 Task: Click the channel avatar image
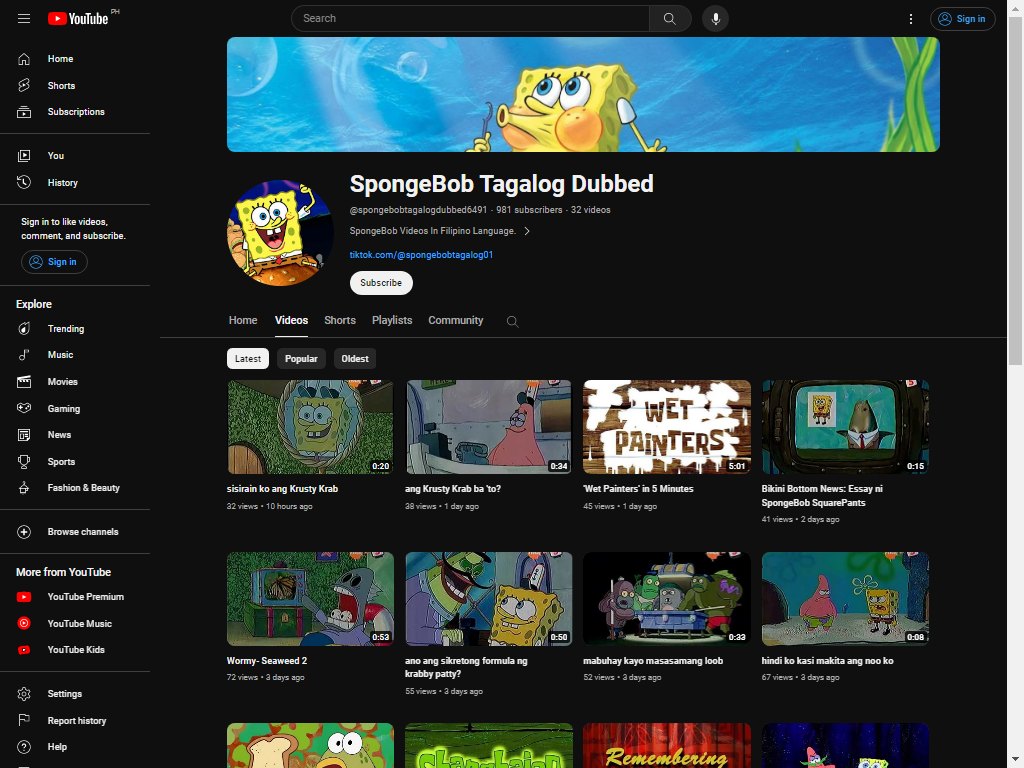[280, 233]
